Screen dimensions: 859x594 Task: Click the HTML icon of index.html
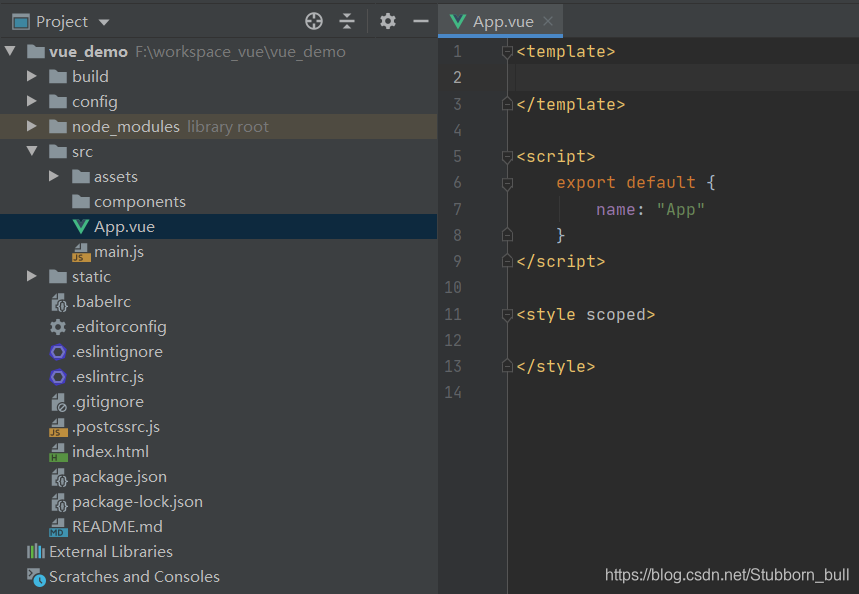[x=58, y=452]
